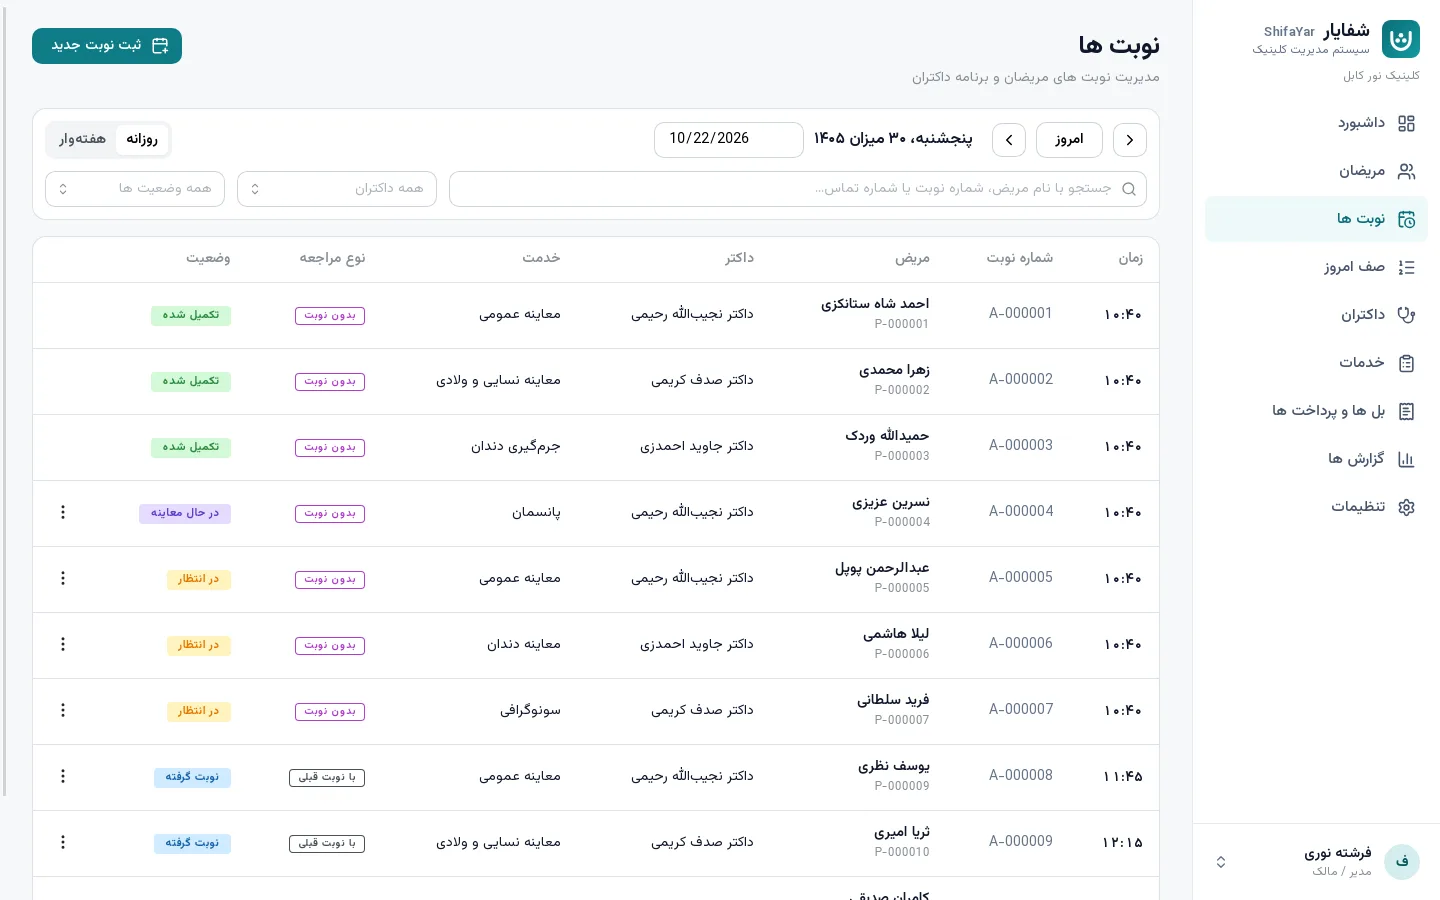Screen dimensions: 1440x900
Task: Click kebab menu for A-000009 row
Action: pyautogui.click(x=63, y=842)
